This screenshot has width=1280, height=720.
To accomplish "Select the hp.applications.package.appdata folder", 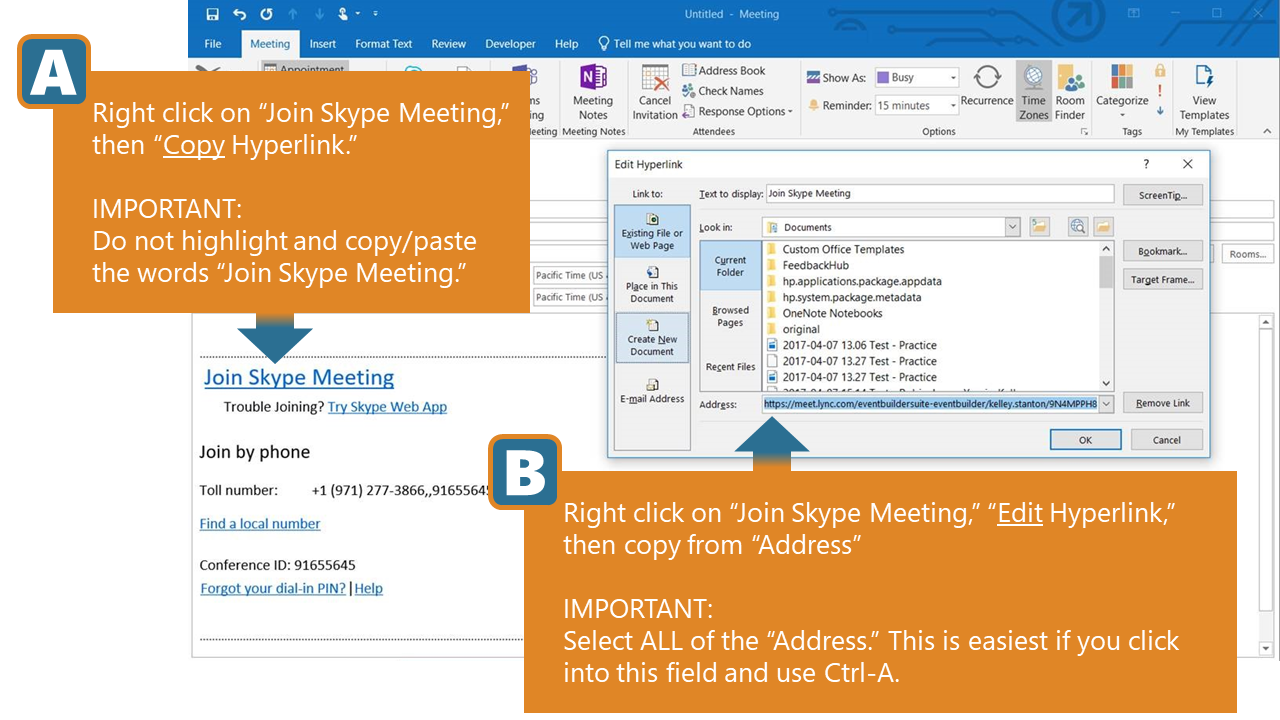I will [x=852, y=281].
